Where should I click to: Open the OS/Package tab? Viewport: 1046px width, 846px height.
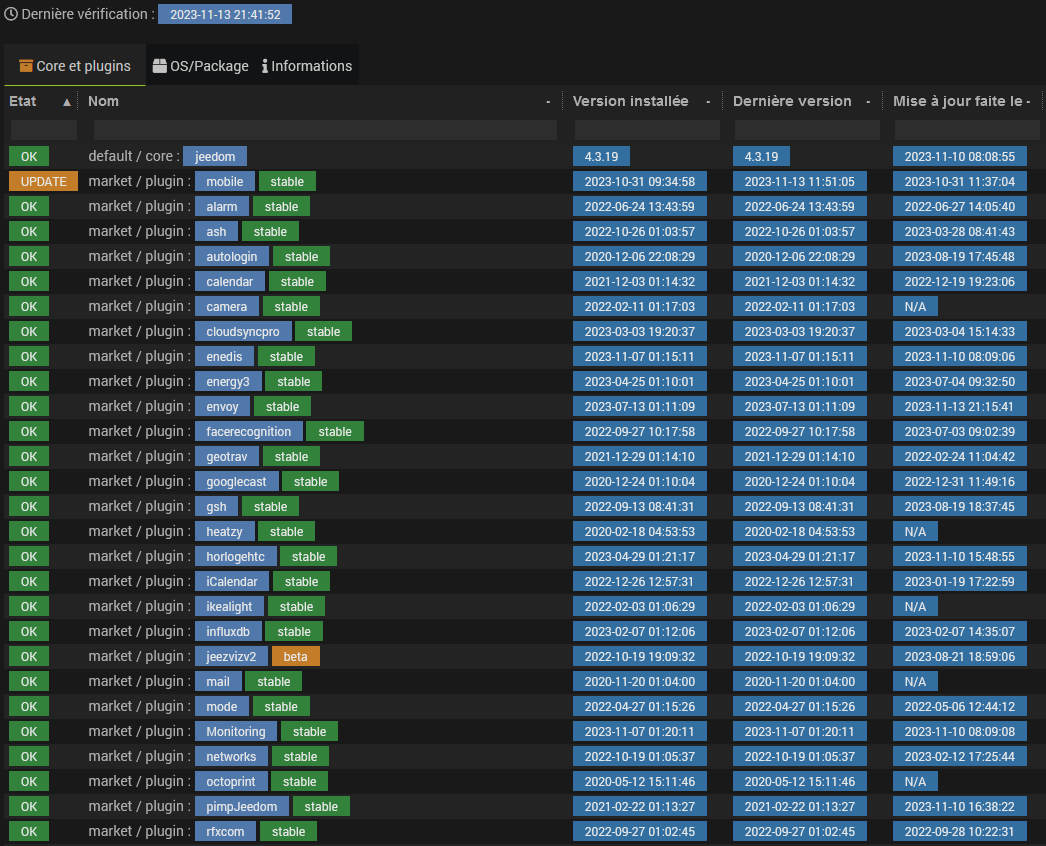[x=200, y=66]
